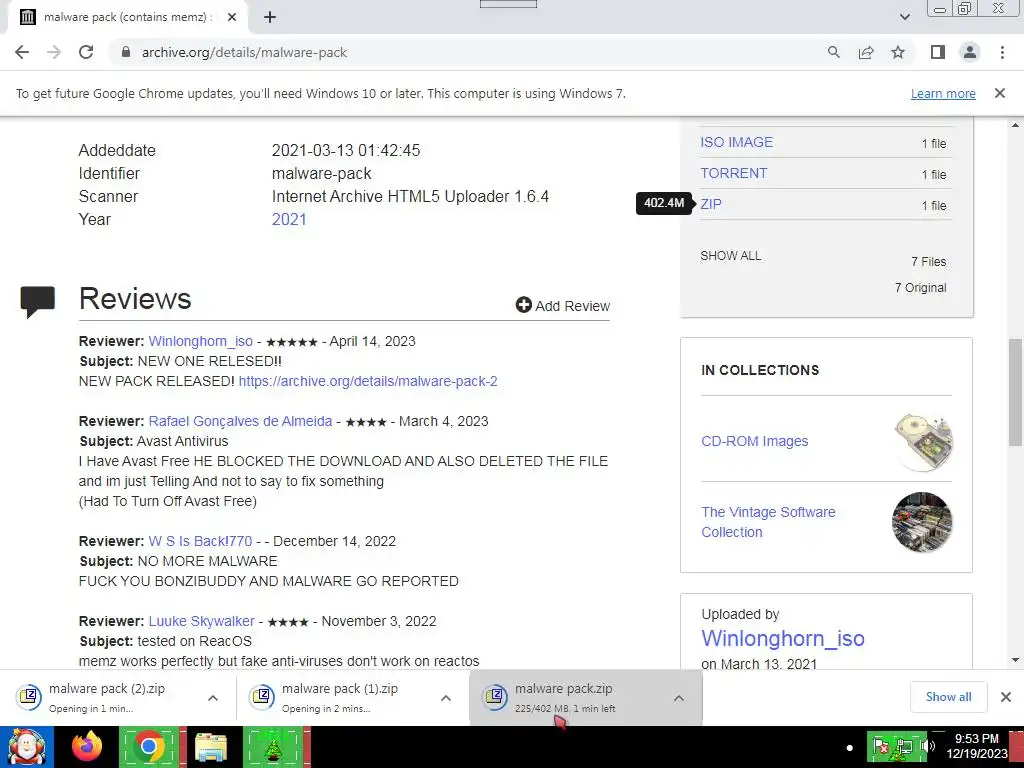View site information via the lock icon

(126, 52)
